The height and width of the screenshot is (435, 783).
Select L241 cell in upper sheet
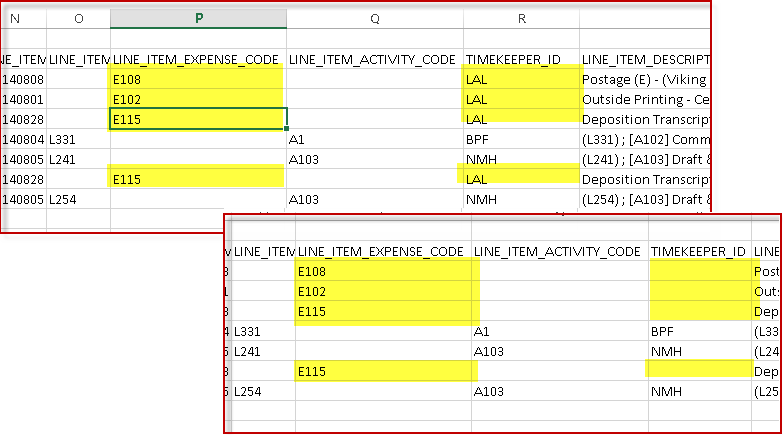(78, 159)
